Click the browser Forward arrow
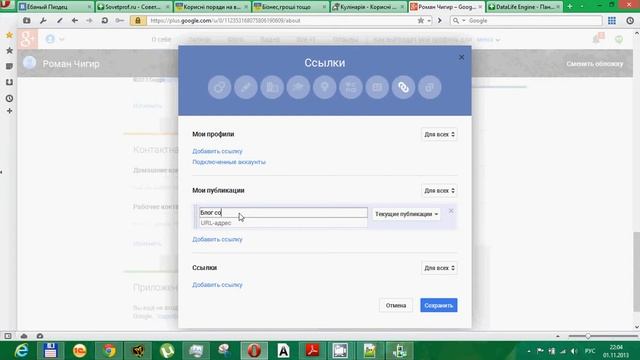The height and width of the screenshot is (360, 640). click(89, 20)
